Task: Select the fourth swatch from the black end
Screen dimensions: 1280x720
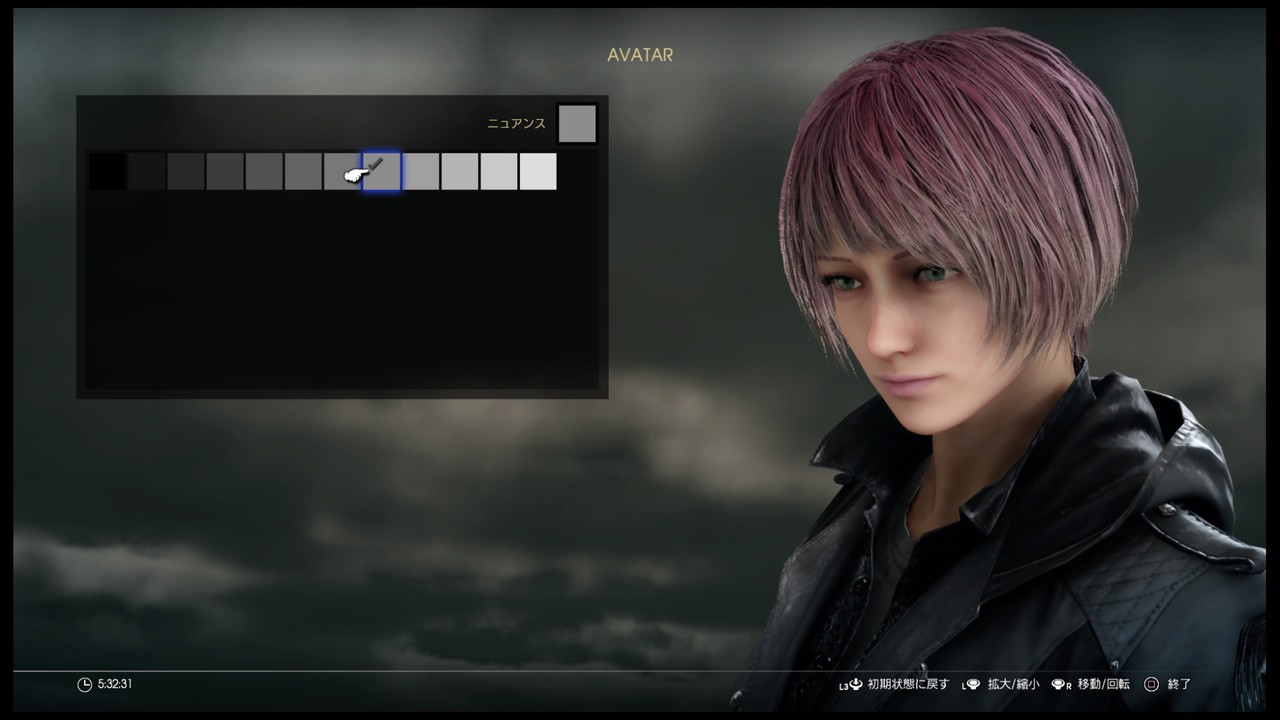Action: tap(225, 171)
